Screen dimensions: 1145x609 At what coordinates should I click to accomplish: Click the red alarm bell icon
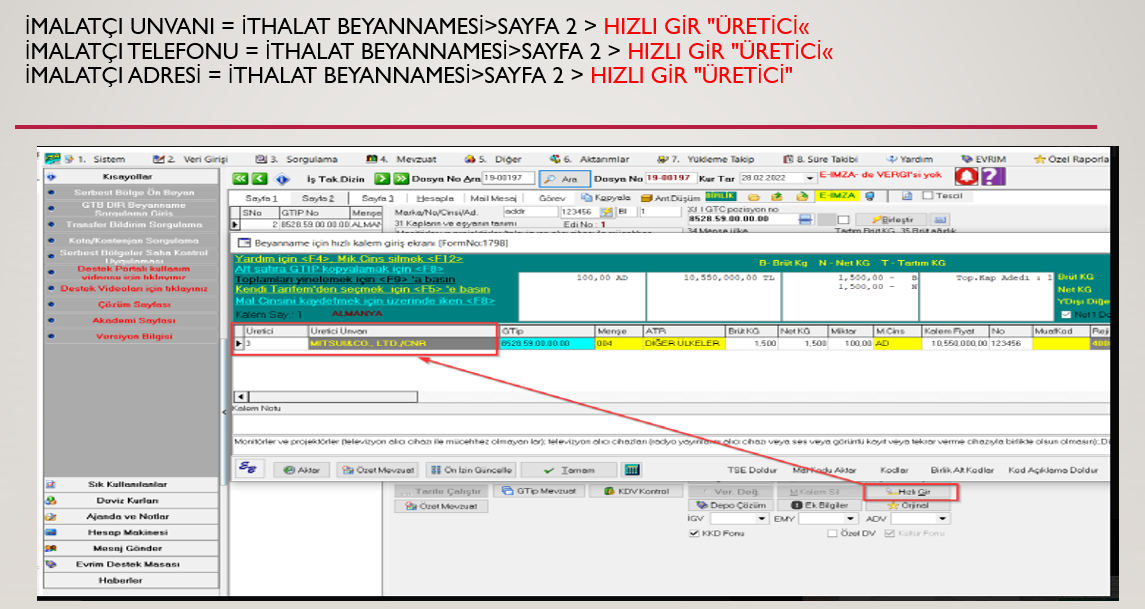966,177
